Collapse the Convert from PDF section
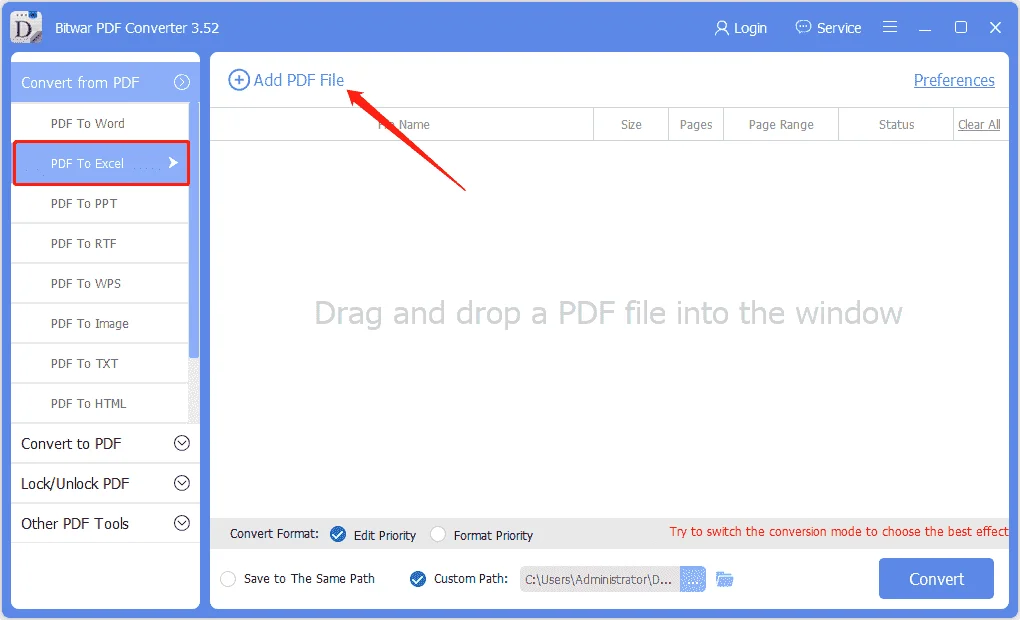This screenshot has width=1020, height=620. coord(181,83)
